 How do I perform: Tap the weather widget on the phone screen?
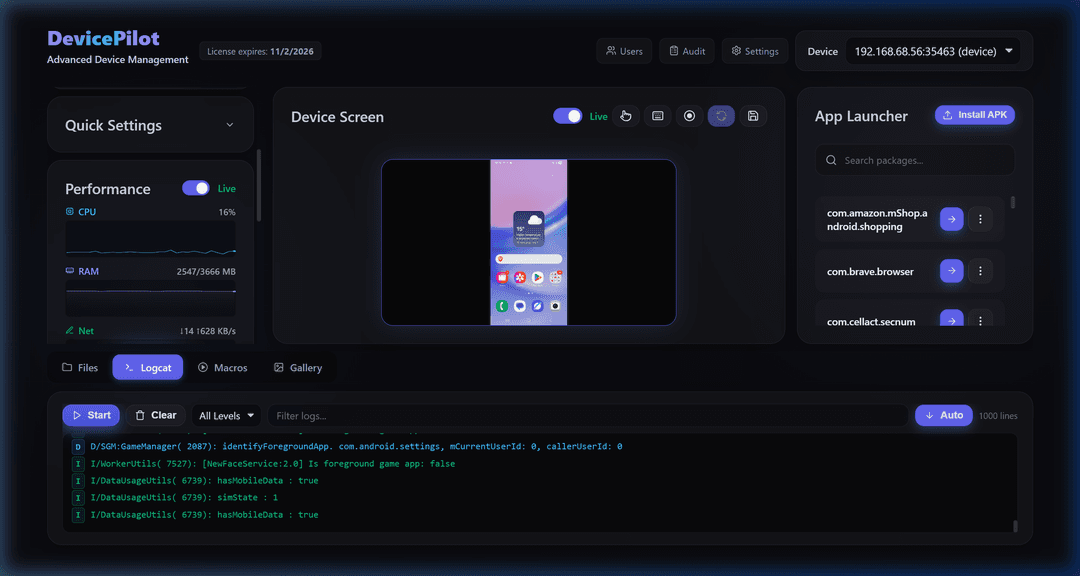[528, 229]
